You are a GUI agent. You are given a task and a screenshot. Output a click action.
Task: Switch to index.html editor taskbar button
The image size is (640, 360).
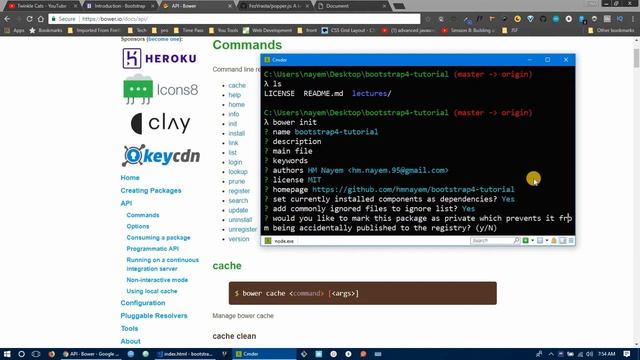(185, 354)
